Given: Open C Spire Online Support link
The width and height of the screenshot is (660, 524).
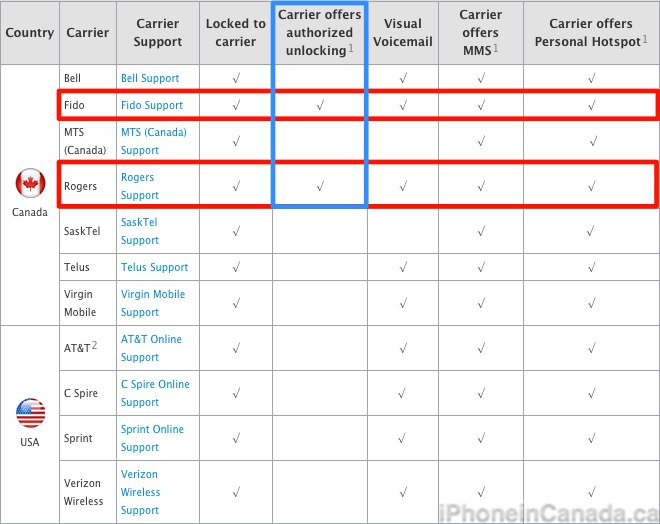Looking at the screenshot, I should (155, 393).
